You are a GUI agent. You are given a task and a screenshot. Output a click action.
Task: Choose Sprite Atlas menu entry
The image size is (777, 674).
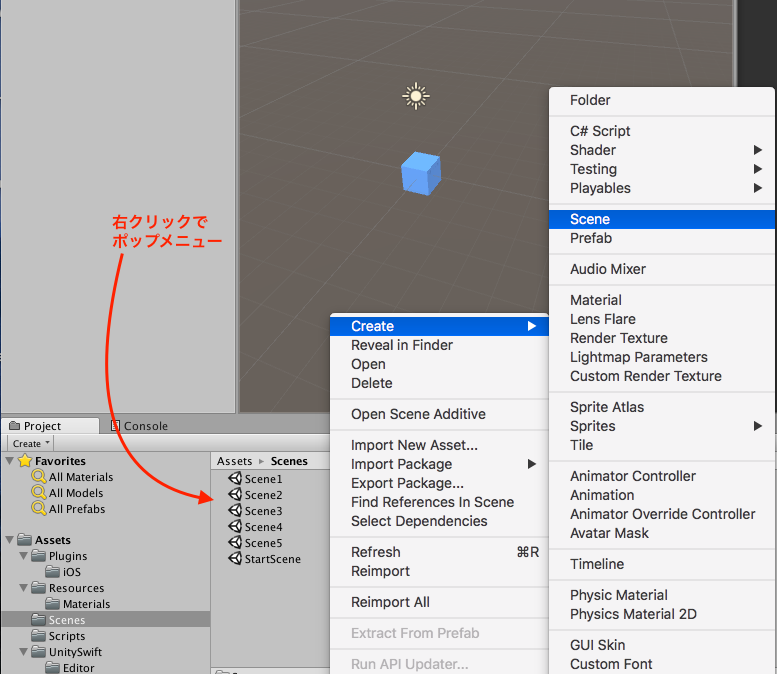[x=662, y=407]
